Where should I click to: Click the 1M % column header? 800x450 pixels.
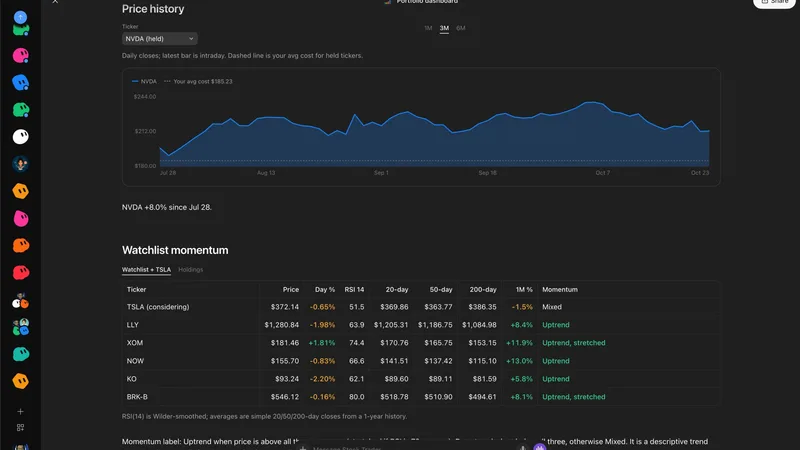[524, 289]
